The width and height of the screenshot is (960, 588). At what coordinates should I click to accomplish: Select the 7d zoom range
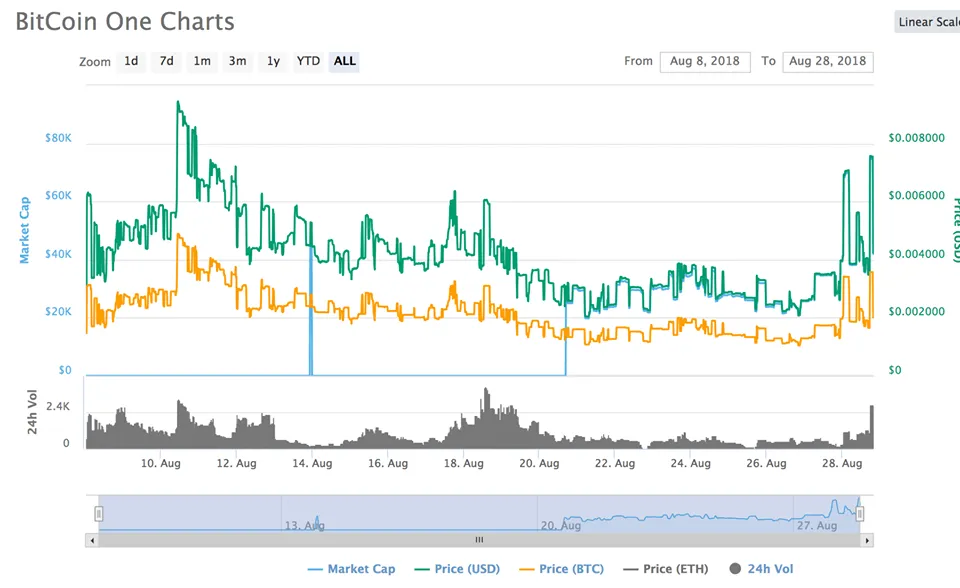point(167,61)
